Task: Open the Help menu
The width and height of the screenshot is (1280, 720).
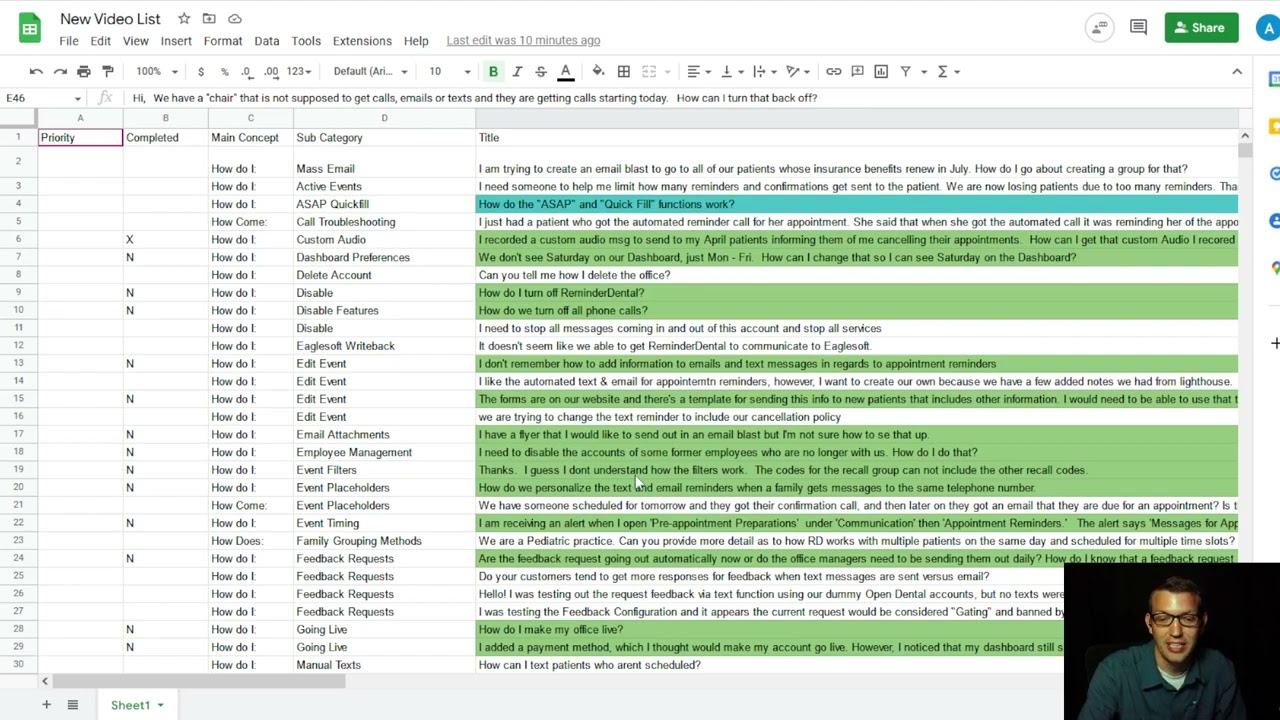Action: pyautogui.click(x=416, y=41)
